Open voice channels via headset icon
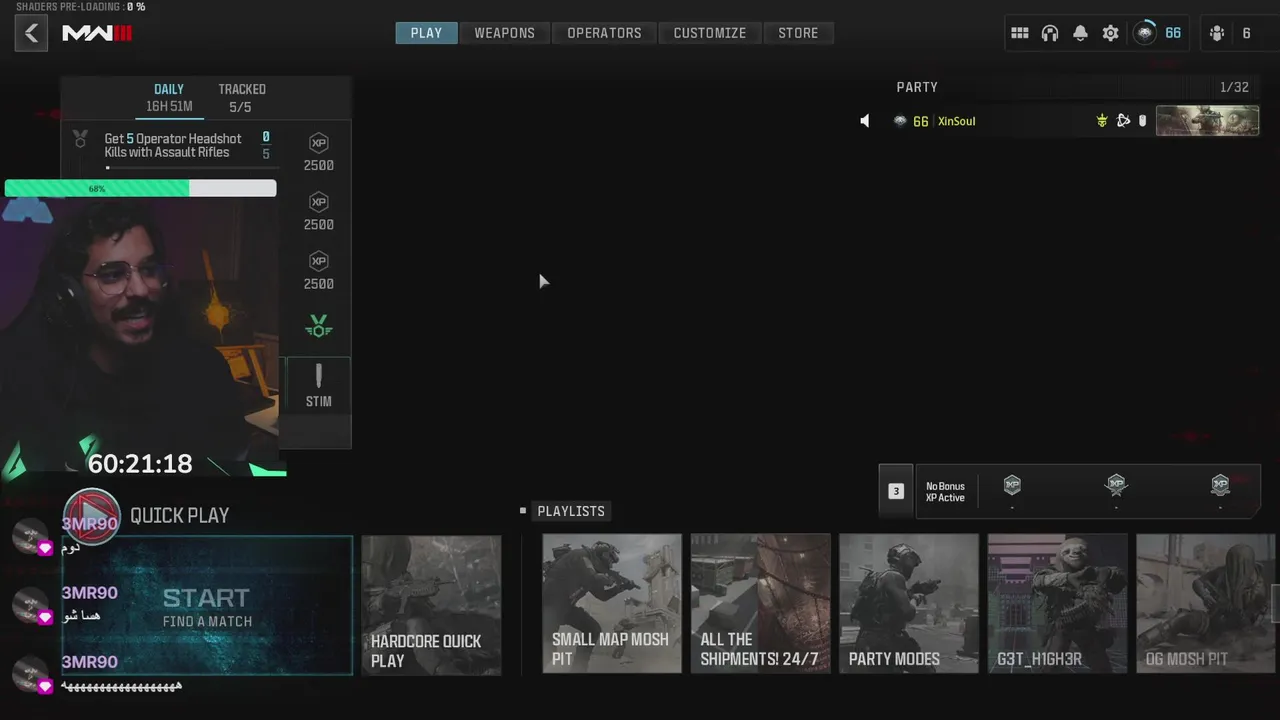1280x720 pixels. pyautogui.click(x=1050, y=33)
